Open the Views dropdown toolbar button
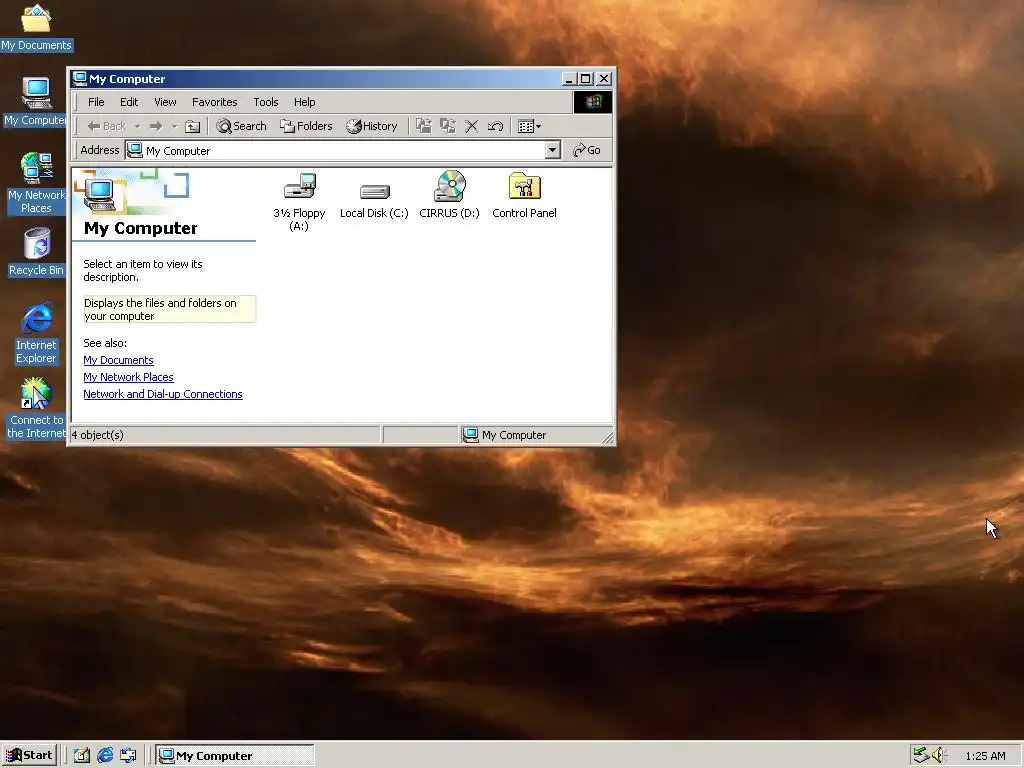The image size is (1024, 768). [x=529, y=126]
